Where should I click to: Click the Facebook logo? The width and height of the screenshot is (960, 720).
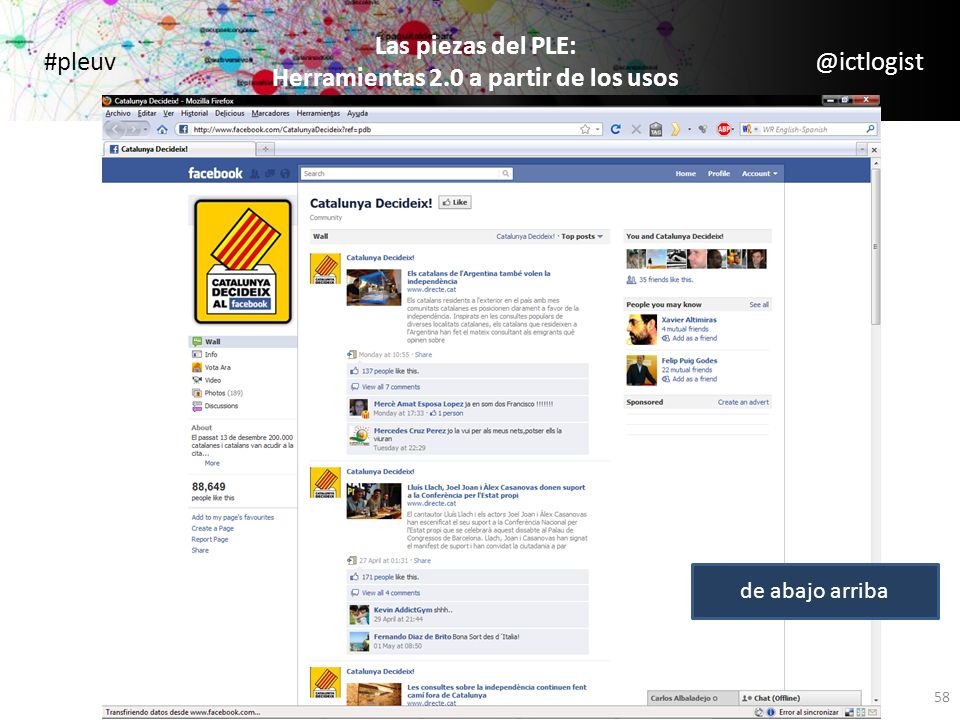215,174
